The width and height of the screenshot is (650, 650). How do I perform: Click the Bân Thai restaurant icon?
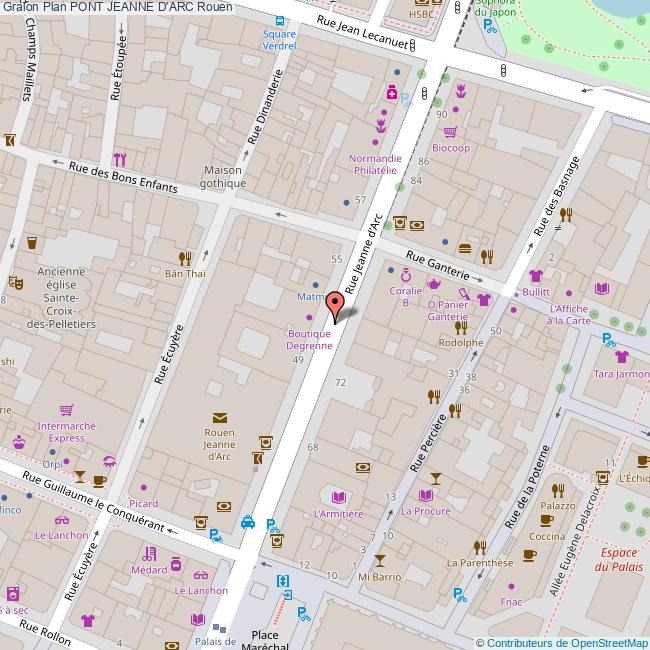(x=184, y=257)
